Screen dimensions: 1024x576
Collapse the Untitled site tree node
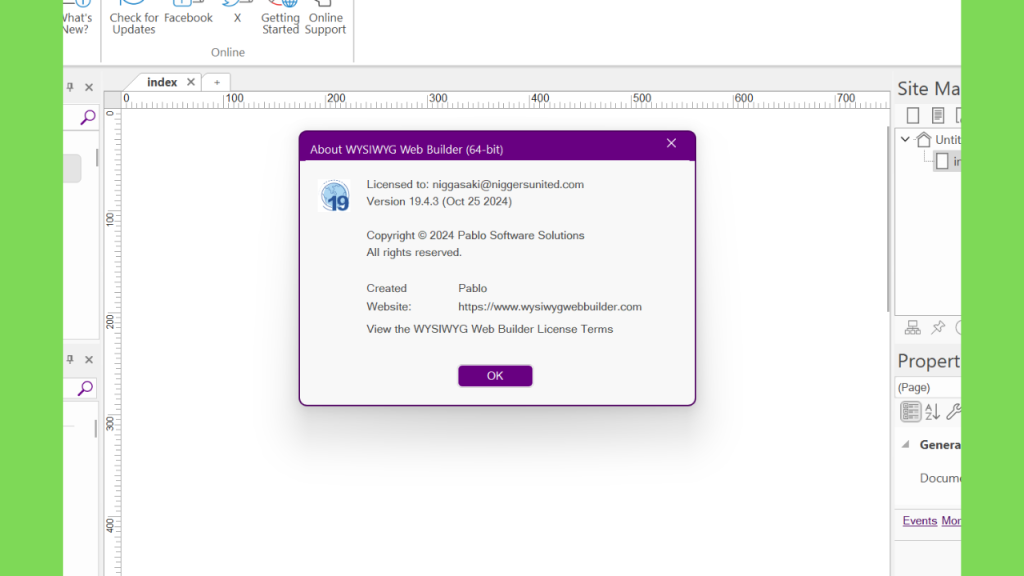click(x=905, y=139)
